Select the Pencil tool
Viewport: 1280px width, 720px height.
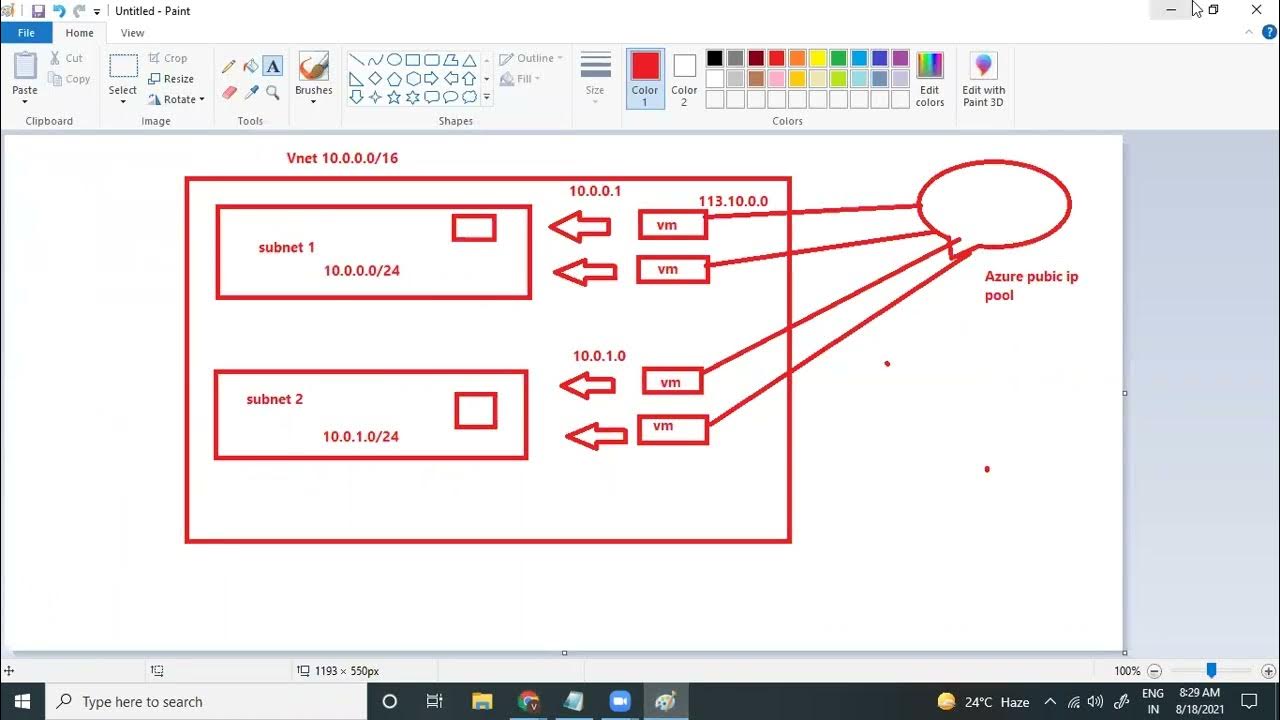pos(229,66)
